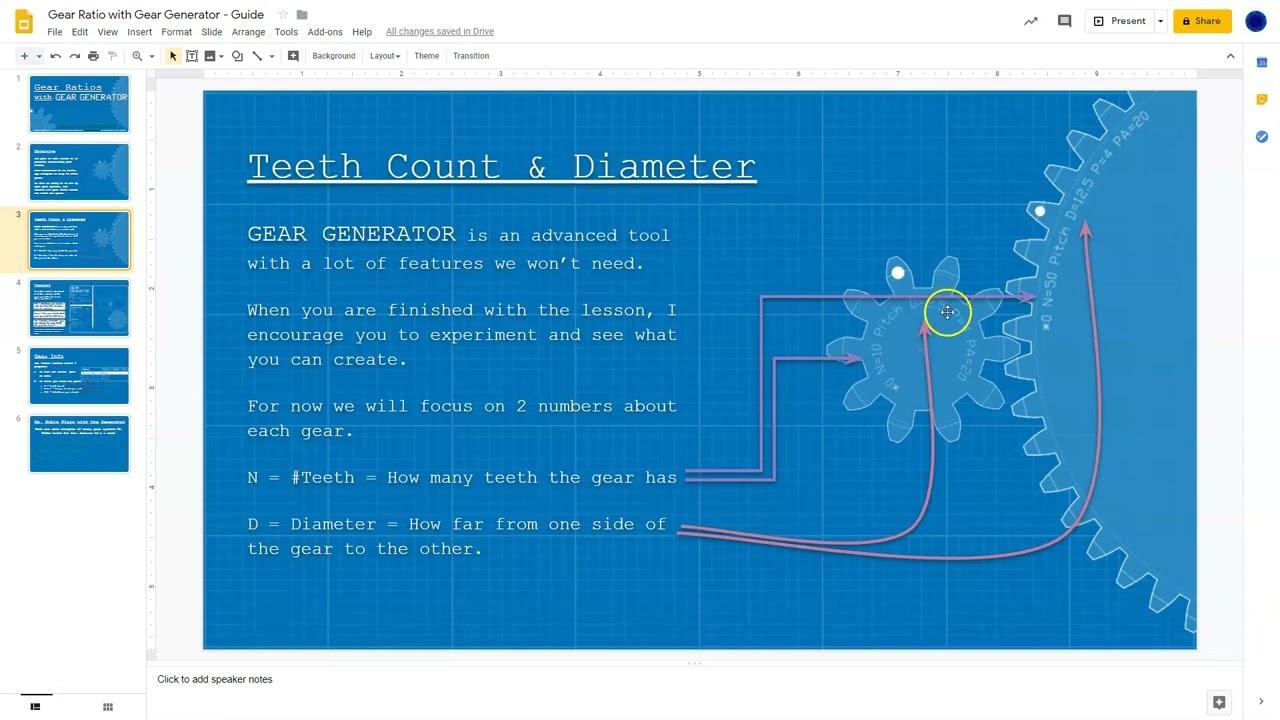1280x720 pixels.
Task: Expand the line type dropdown
Action: point(271,56)
